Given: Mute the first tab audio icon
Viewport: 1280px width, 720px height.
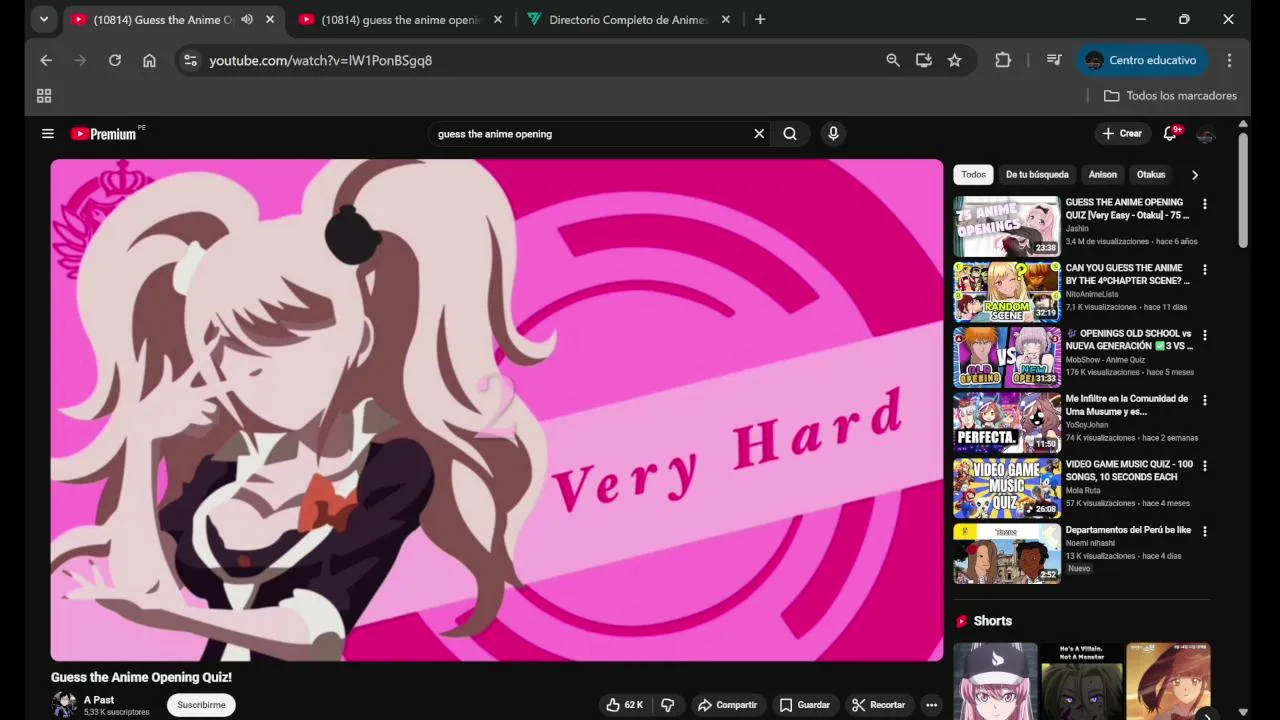Looking at the screenshot, I should pos(247,19).
